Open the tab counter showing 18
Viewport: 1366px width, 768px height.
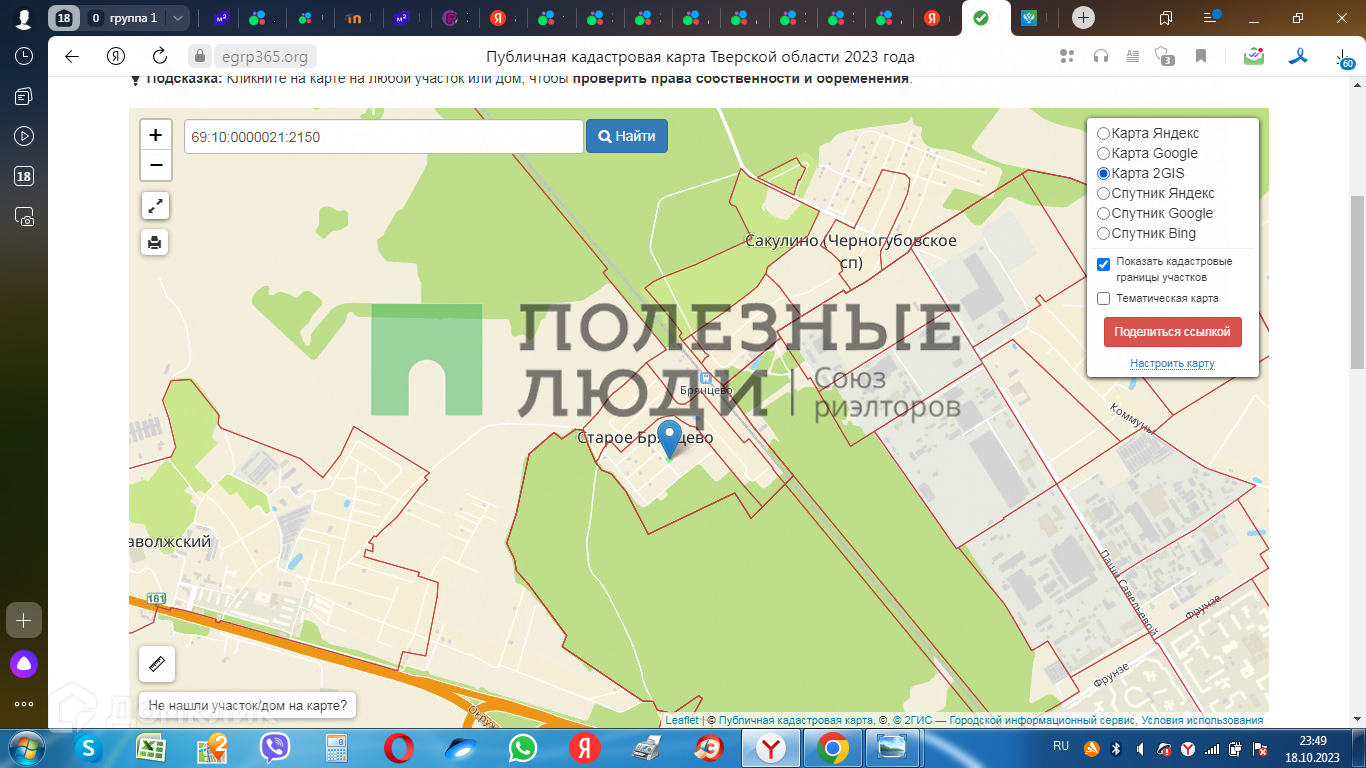coord(64,18)
